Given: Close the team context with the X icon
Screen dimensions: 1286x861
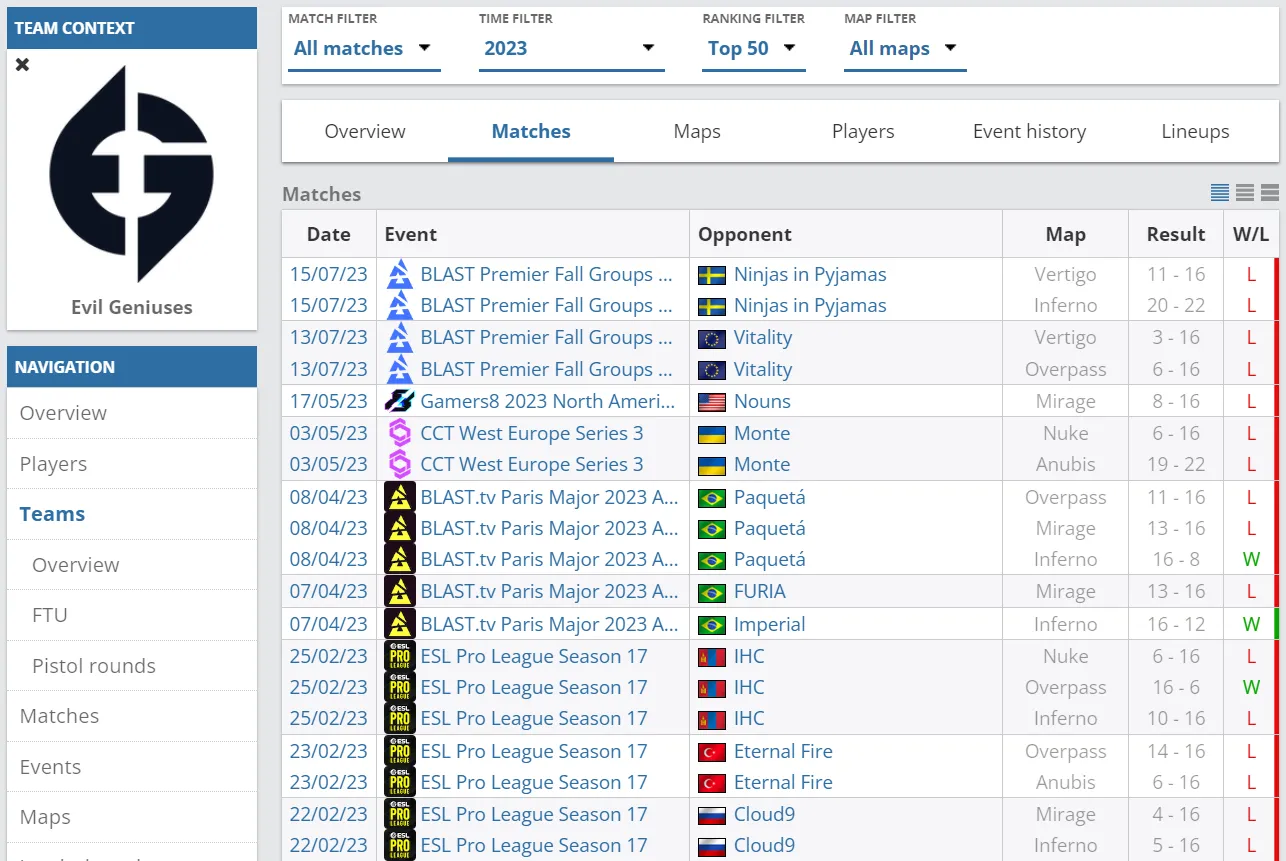Looking at the screenshot, I should 22,65.
